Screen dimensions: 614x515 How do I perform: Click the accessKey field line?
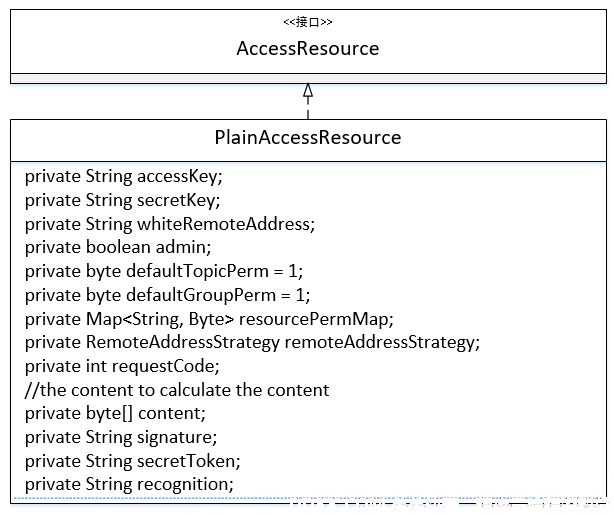[x=124, y=177]
